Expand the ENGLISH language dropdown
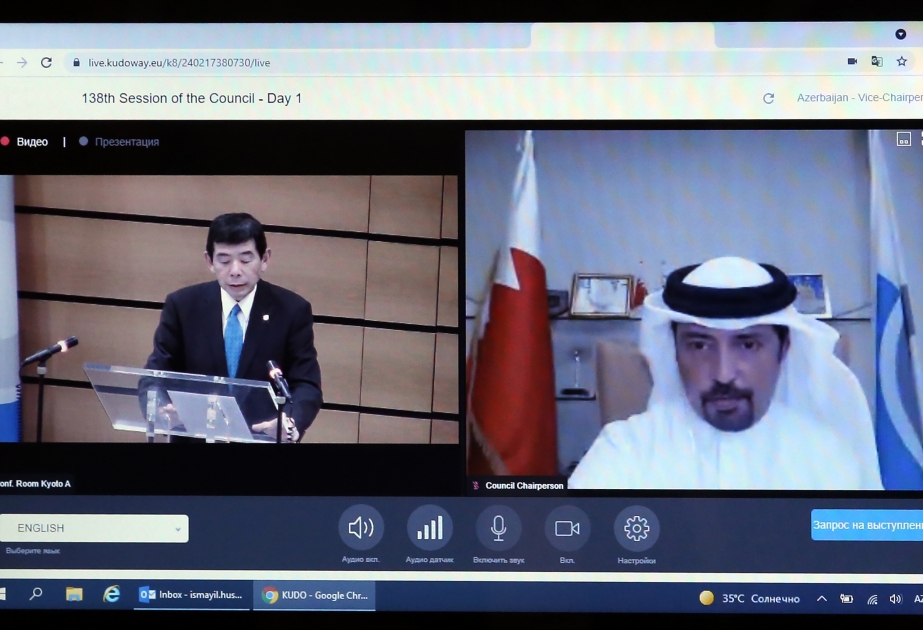Image resolution: width=923 pixels, height=630 pixels. [94, 528]
